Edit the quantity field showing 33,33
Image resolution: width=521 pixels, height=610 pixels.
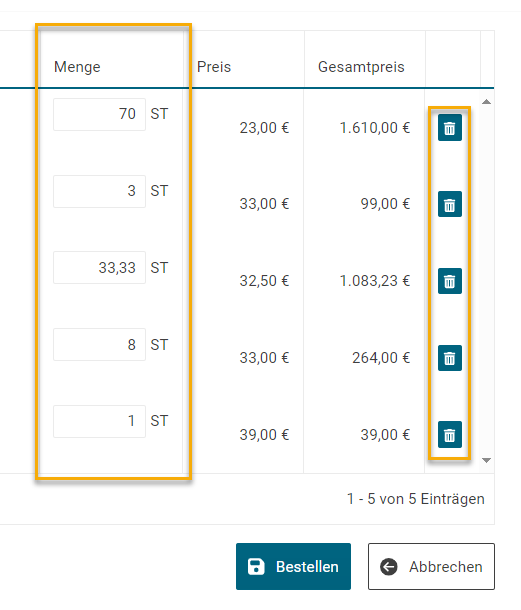(x=99, y=268)
